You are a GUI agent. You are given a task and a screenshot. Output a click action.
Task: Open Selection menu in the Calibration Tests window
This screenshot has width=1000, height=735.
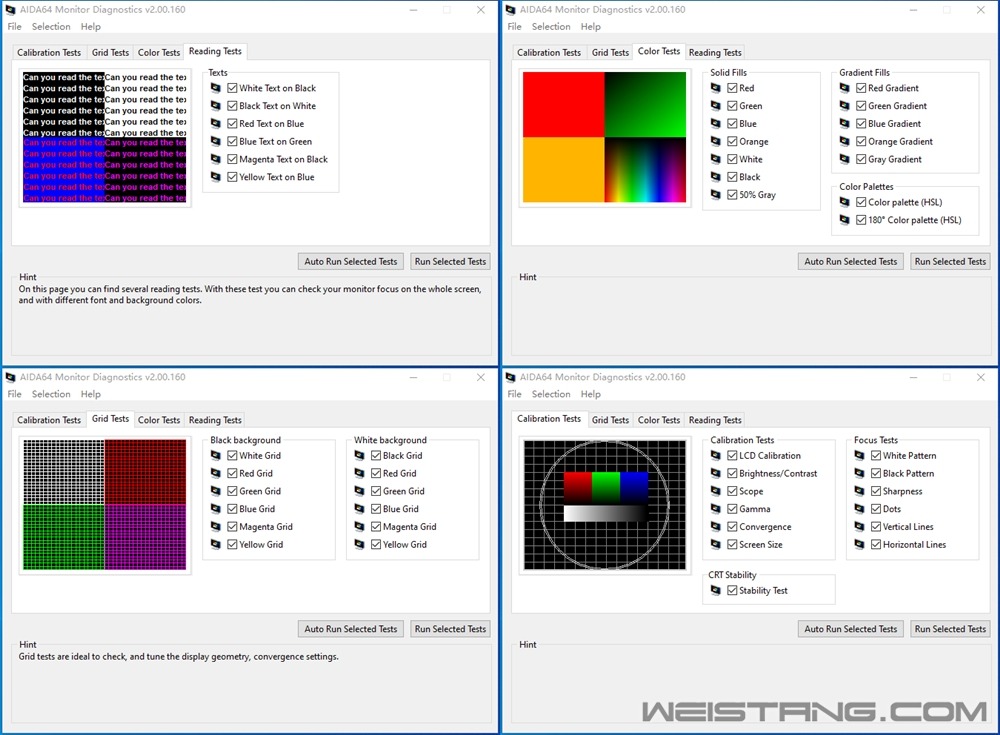click(x=551, y=394)
